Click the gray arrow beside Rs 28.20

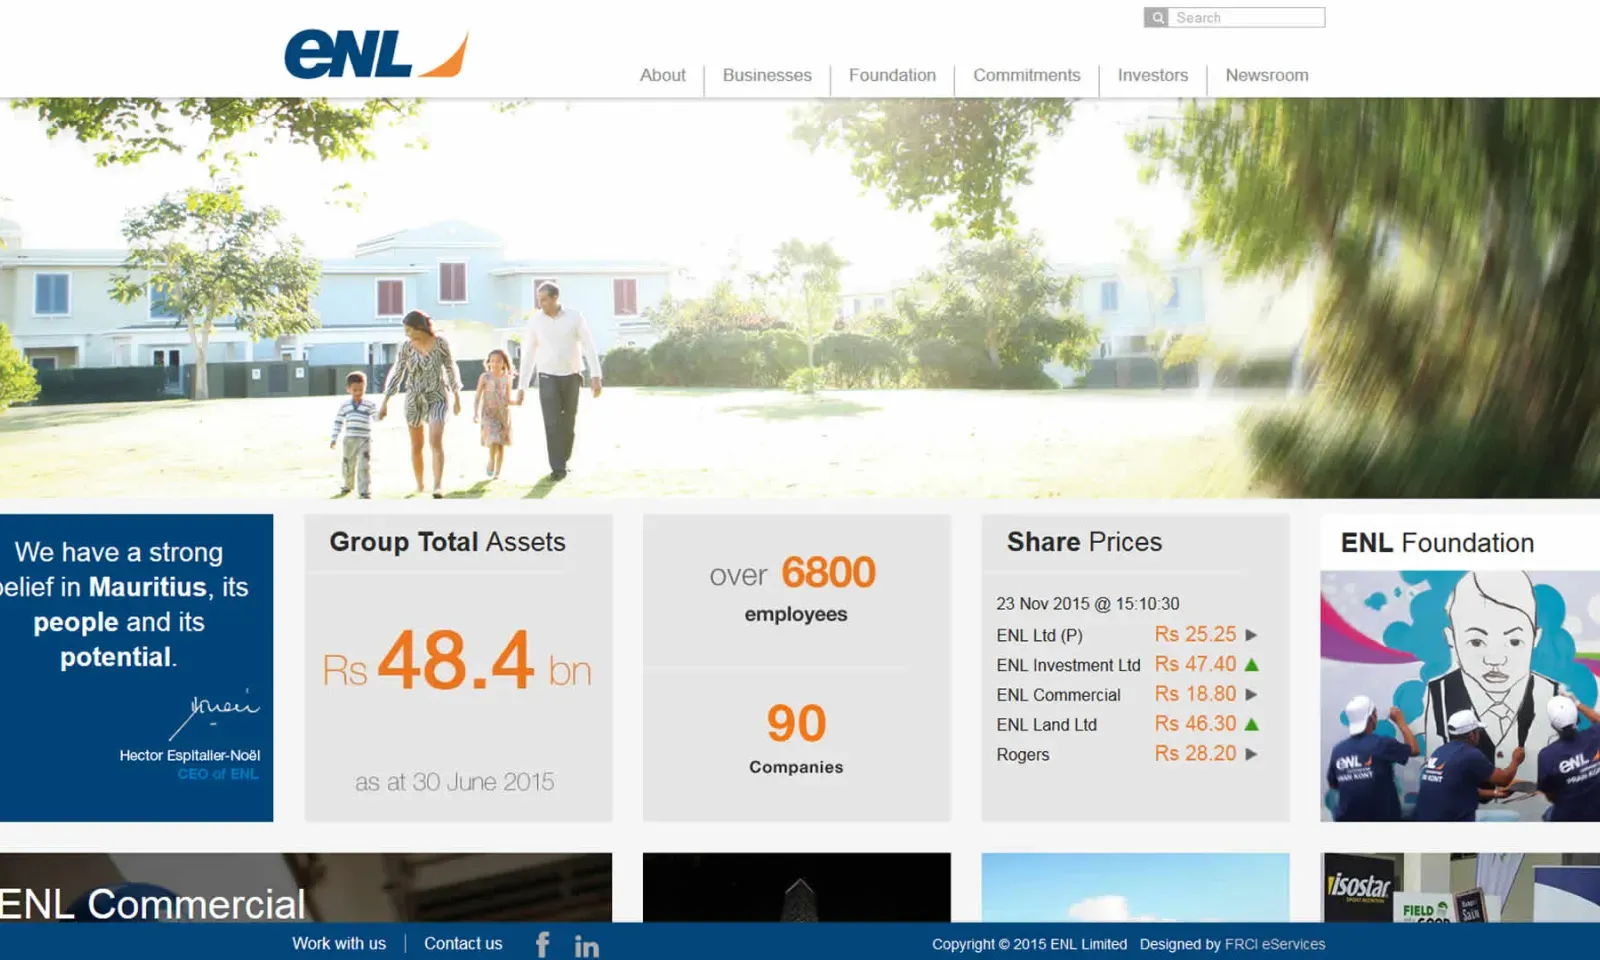pos(1251,754)
